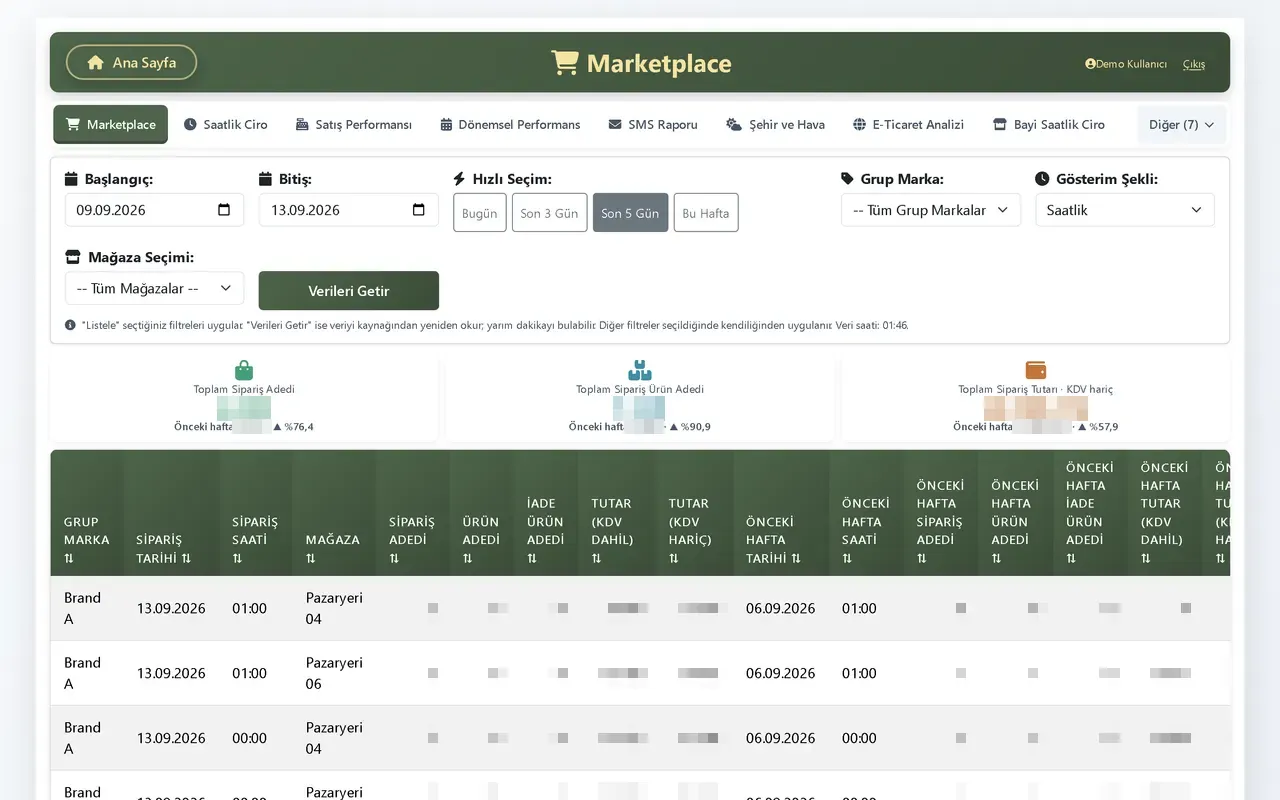The image size is (1280, 800).
Task: Sort by Grup Marka column arrows
Action: (69, 559)
